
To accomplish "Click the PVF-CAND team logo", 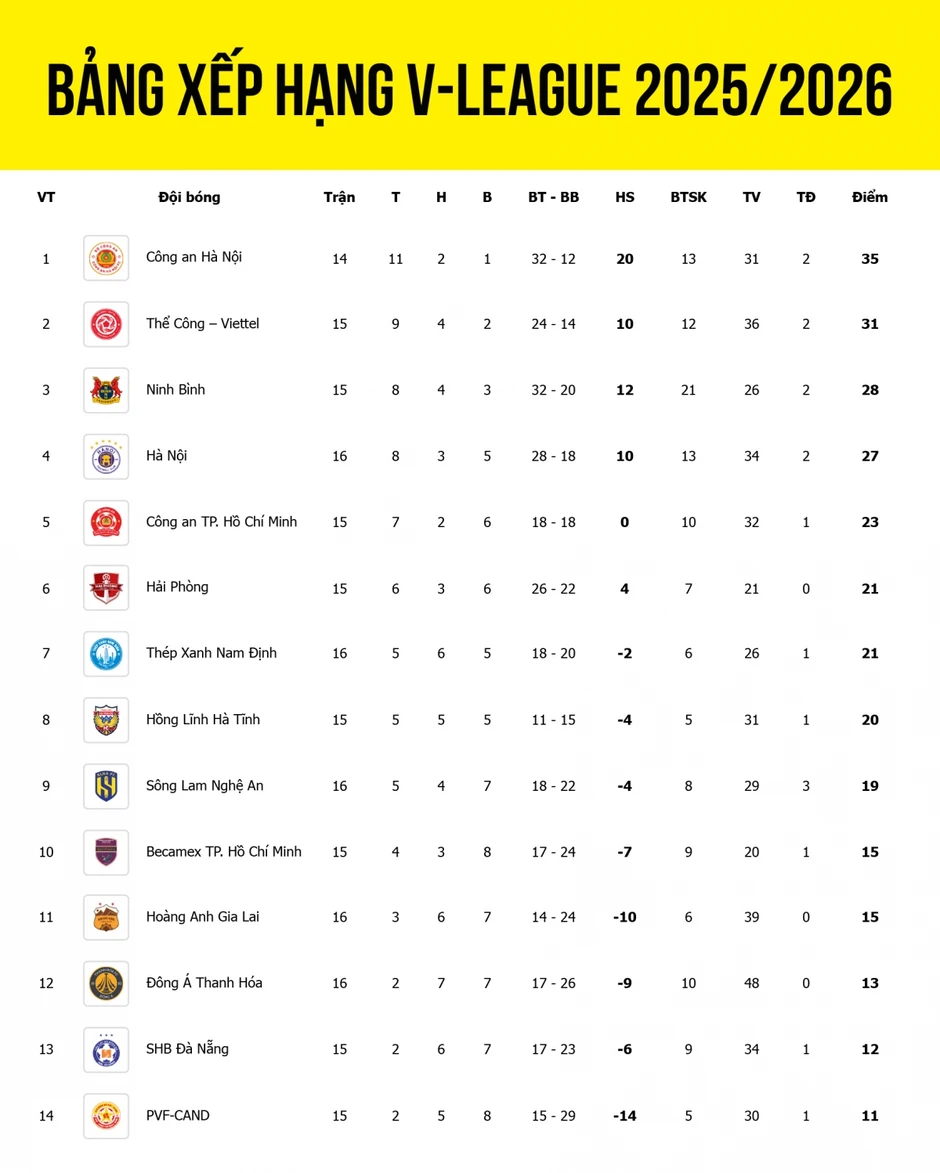I will [x=106, y=1115].
